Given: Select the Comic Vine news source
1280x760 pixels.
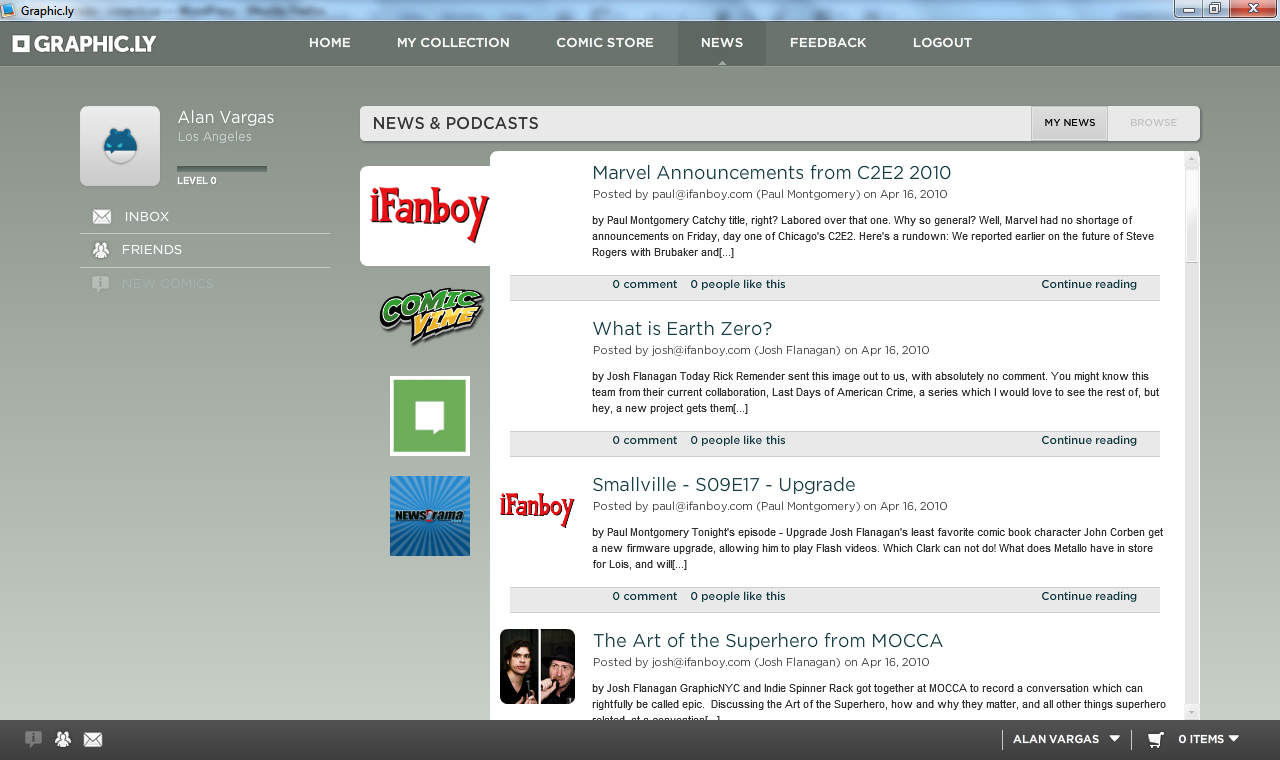Looking at the screenshot, I should 431,316.
